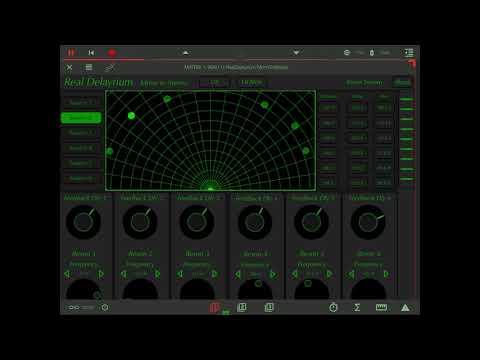Click the small round icon beside link control
Image resolution: width=480 pixels, height=360 pixels.
tap(105, 307)
